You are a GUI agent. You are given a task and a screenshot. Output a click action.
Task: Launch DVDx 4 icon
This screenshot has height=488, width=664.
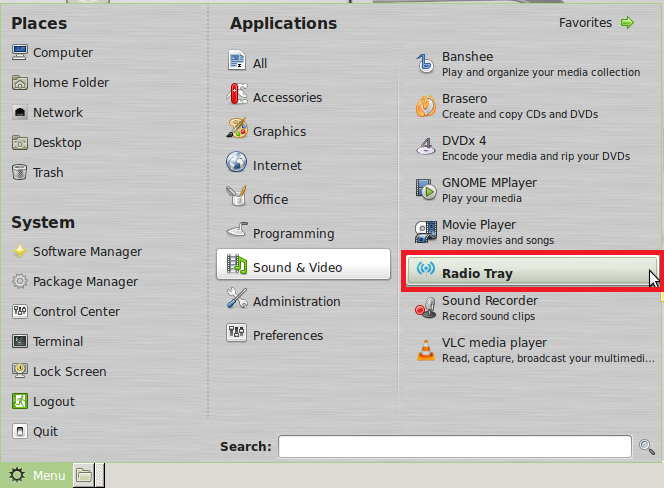[426, 147]
